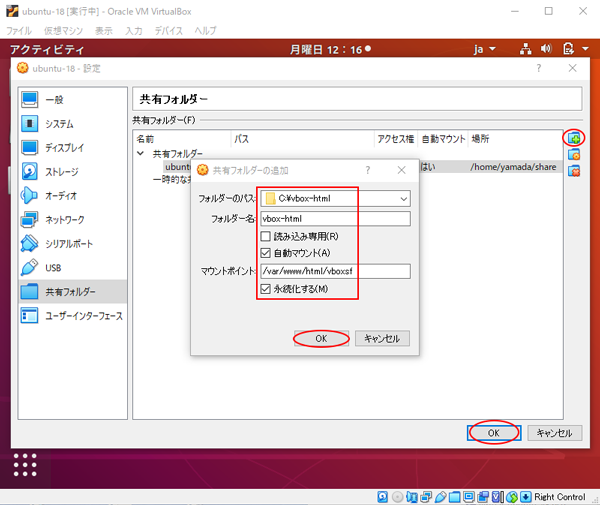Screen dimensions: 600x505
Task: Click the add shared folder icon
Action: (574, 138)
